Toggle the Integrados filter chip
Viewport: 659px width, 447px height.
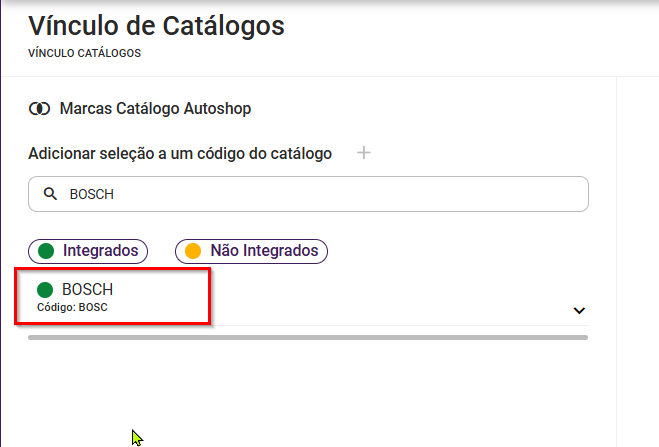point(88,251)
